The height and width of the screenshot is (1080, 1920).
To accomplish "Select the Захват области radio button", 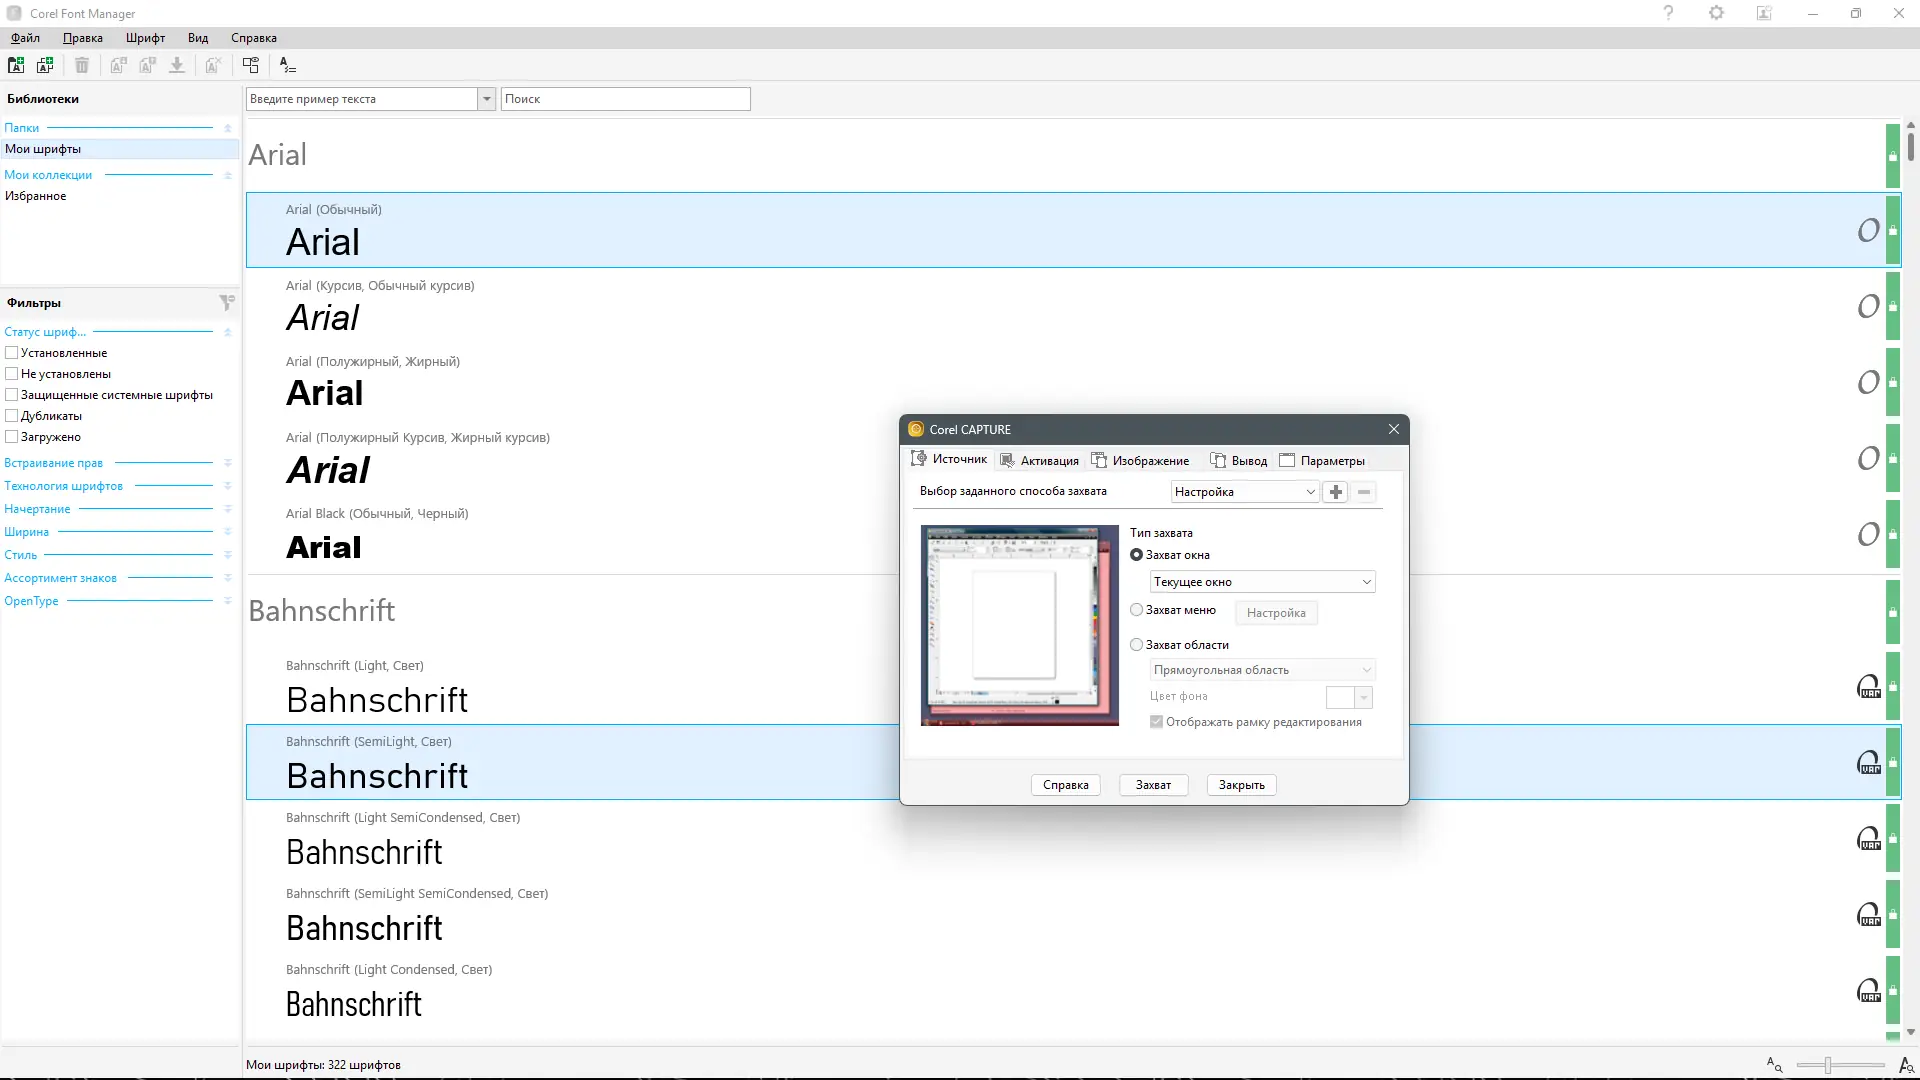I will (1136, 645).
